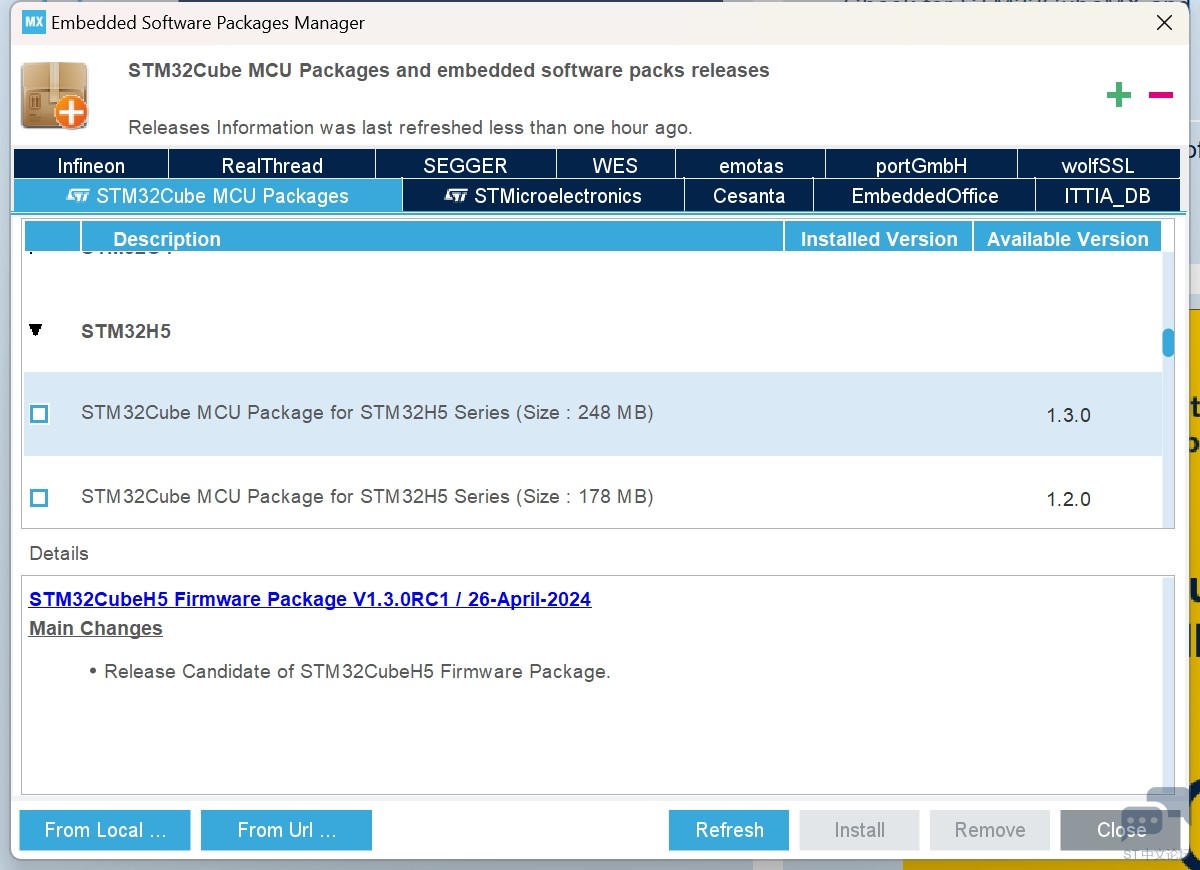Viewport: 1200px width, 870px height.
Task: Open the STMicroelectronics tab
Action: pos(543,195)
